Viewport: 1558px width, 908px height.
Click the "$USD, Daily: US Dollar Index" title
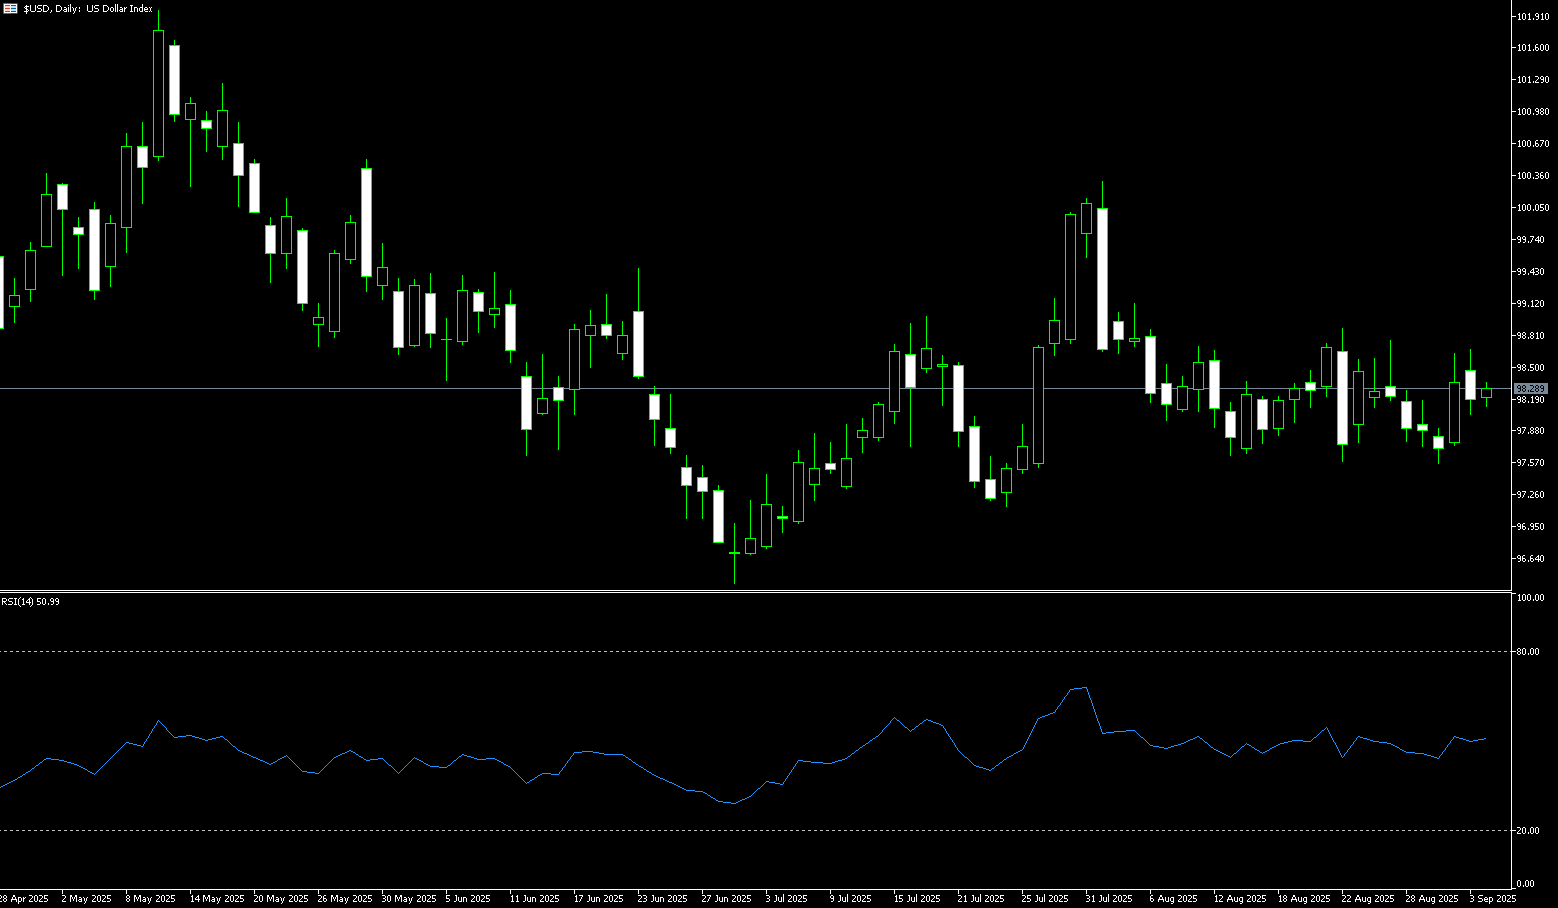pyautogui.click(x=88, y=9)
